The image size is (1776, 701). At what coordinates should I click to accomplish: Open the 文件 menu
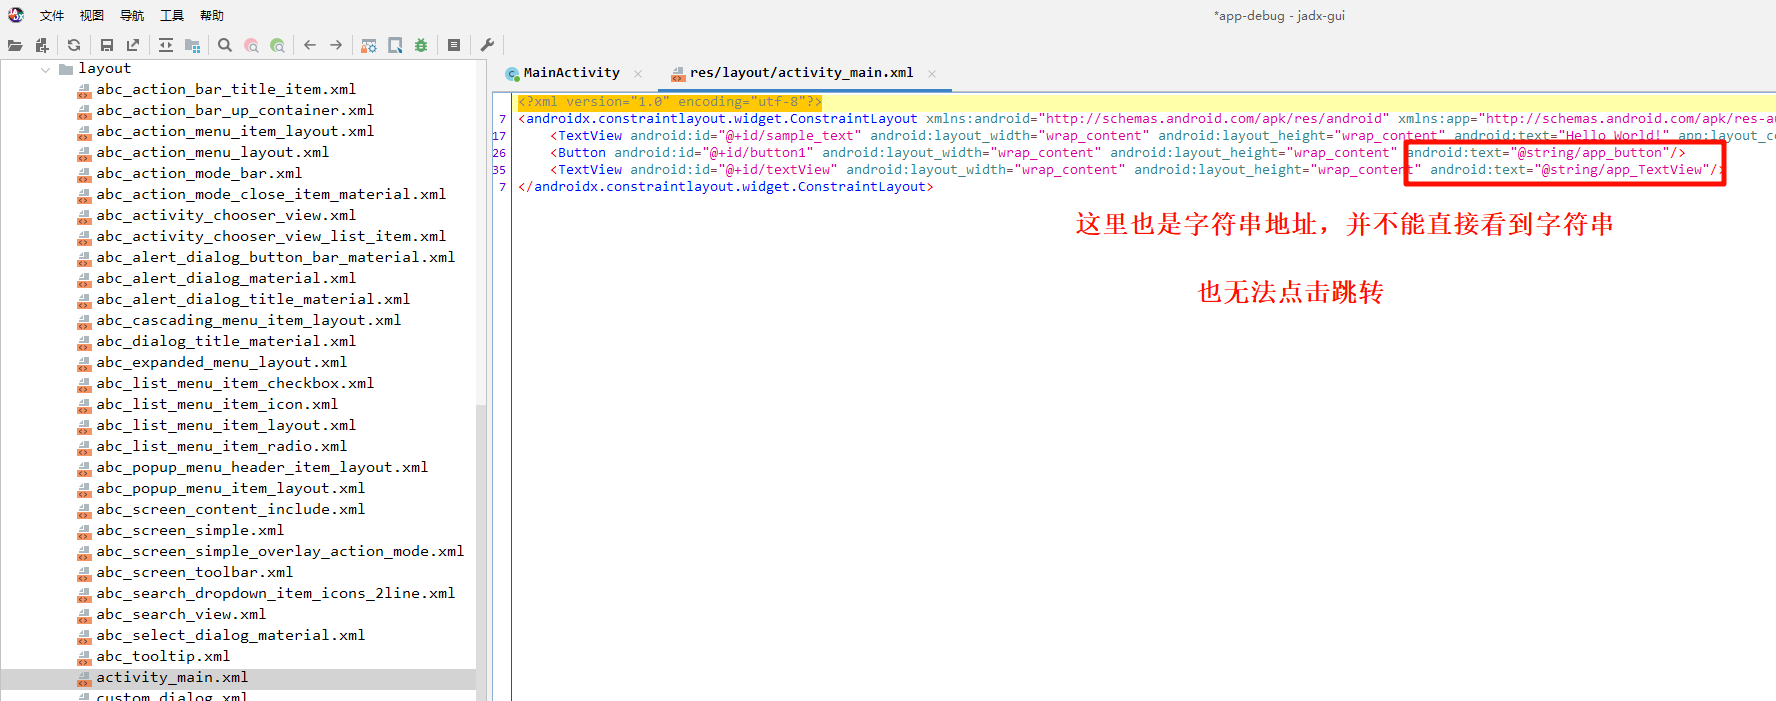(51, 15)
